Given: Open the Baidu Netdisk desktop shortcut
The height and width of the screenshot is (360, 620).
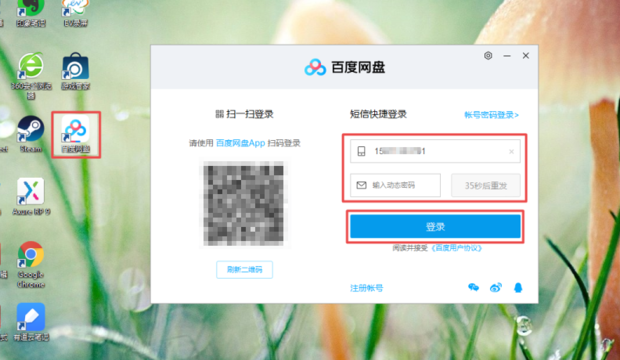Looking at the screenshot, I should coord(76,134).
